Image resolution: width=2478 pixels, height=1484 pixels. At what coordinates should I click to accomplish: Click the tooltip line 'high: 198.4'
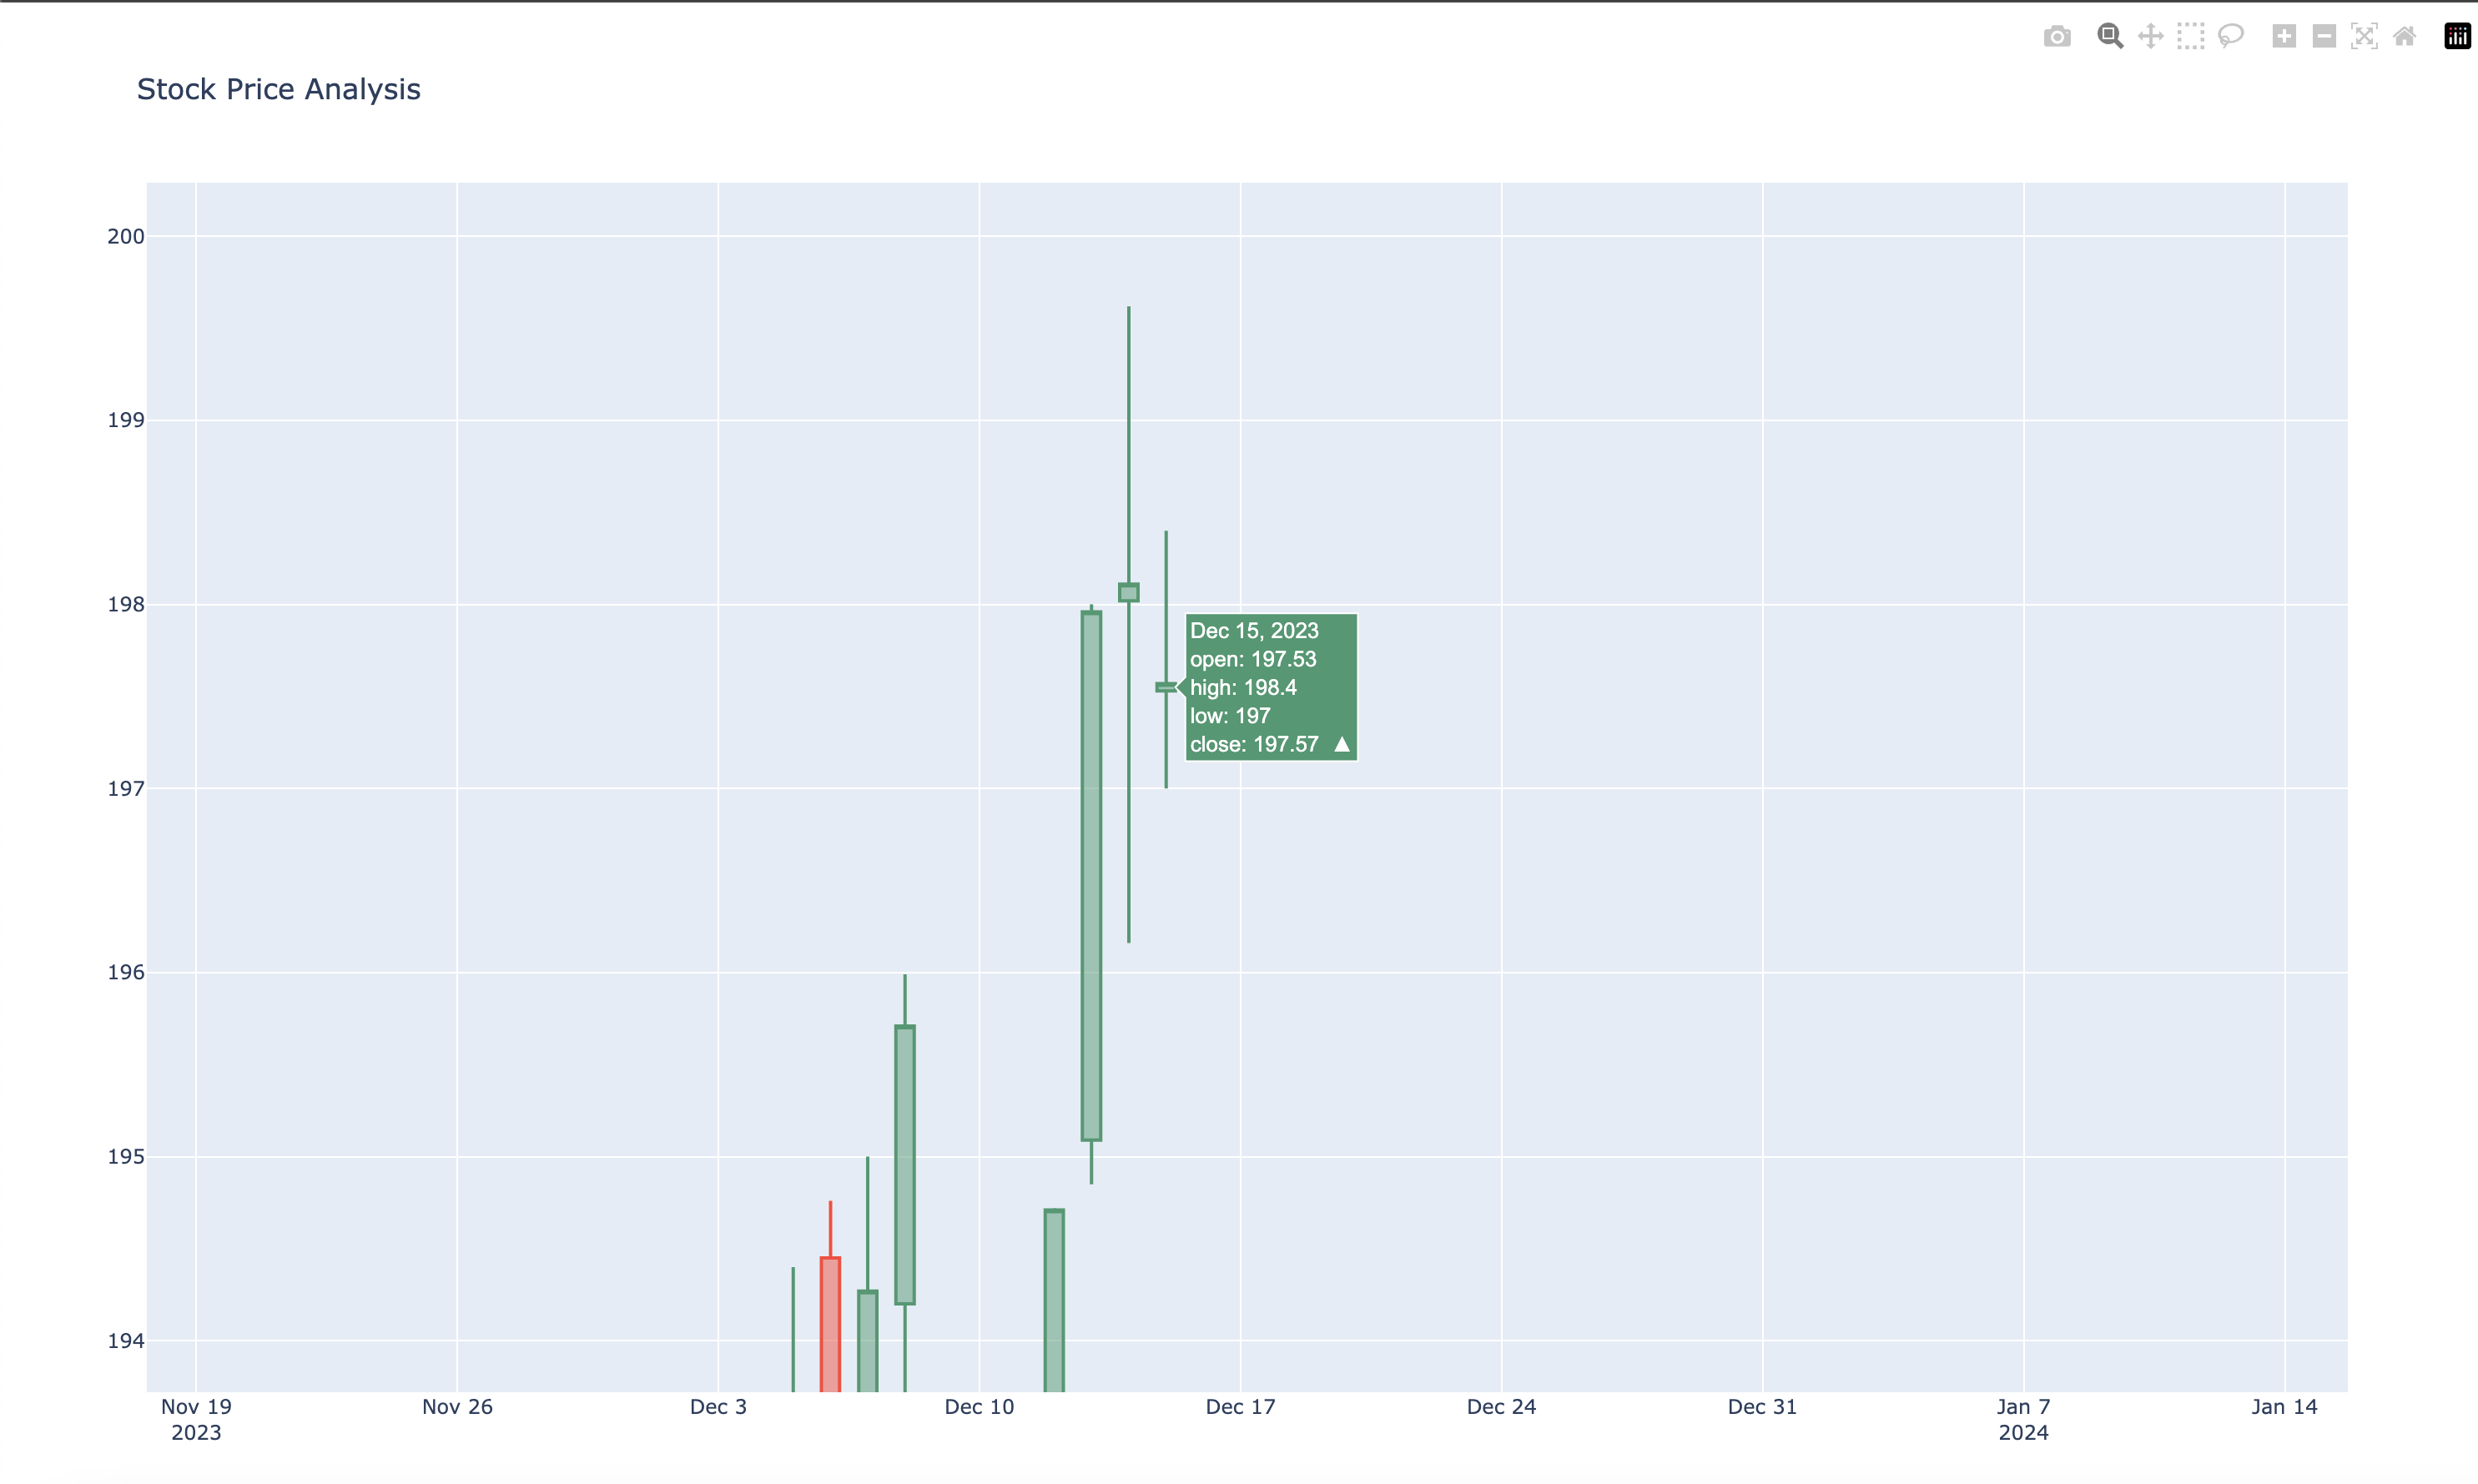coord(1243,687)
